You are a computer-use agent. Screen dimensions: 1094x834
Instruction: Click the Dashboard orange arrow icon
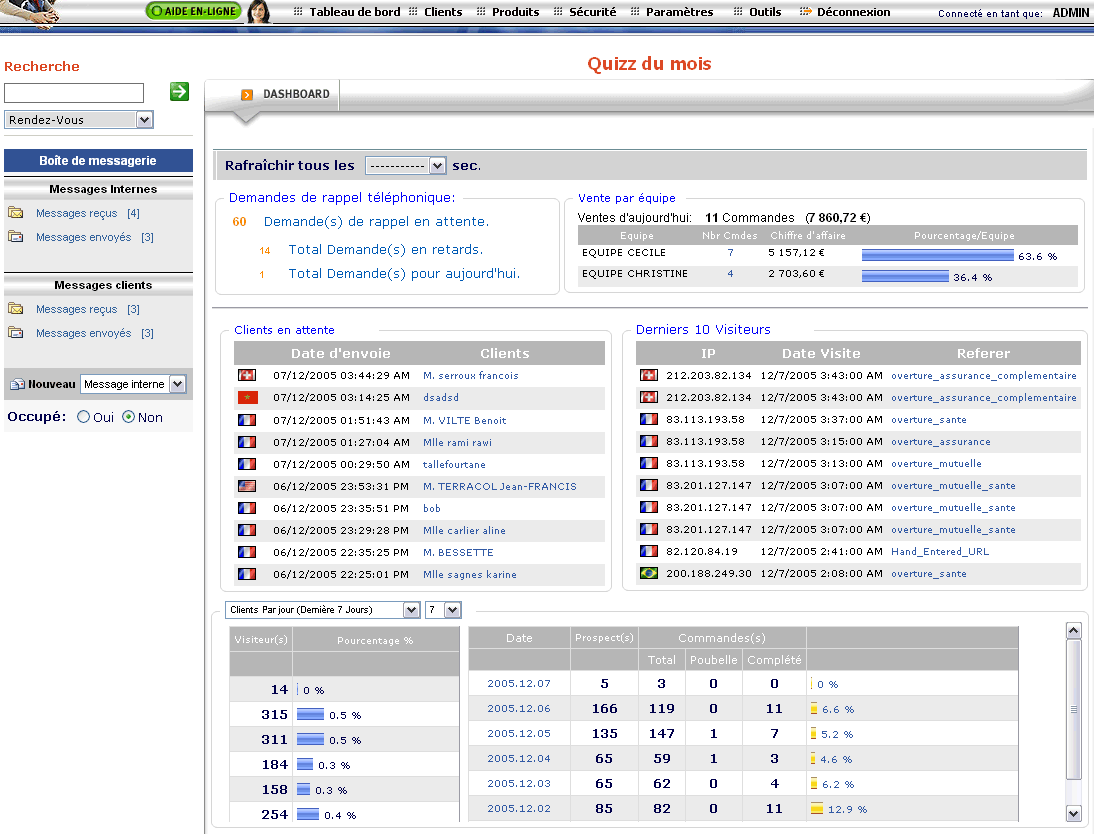[x=247, y=95]
